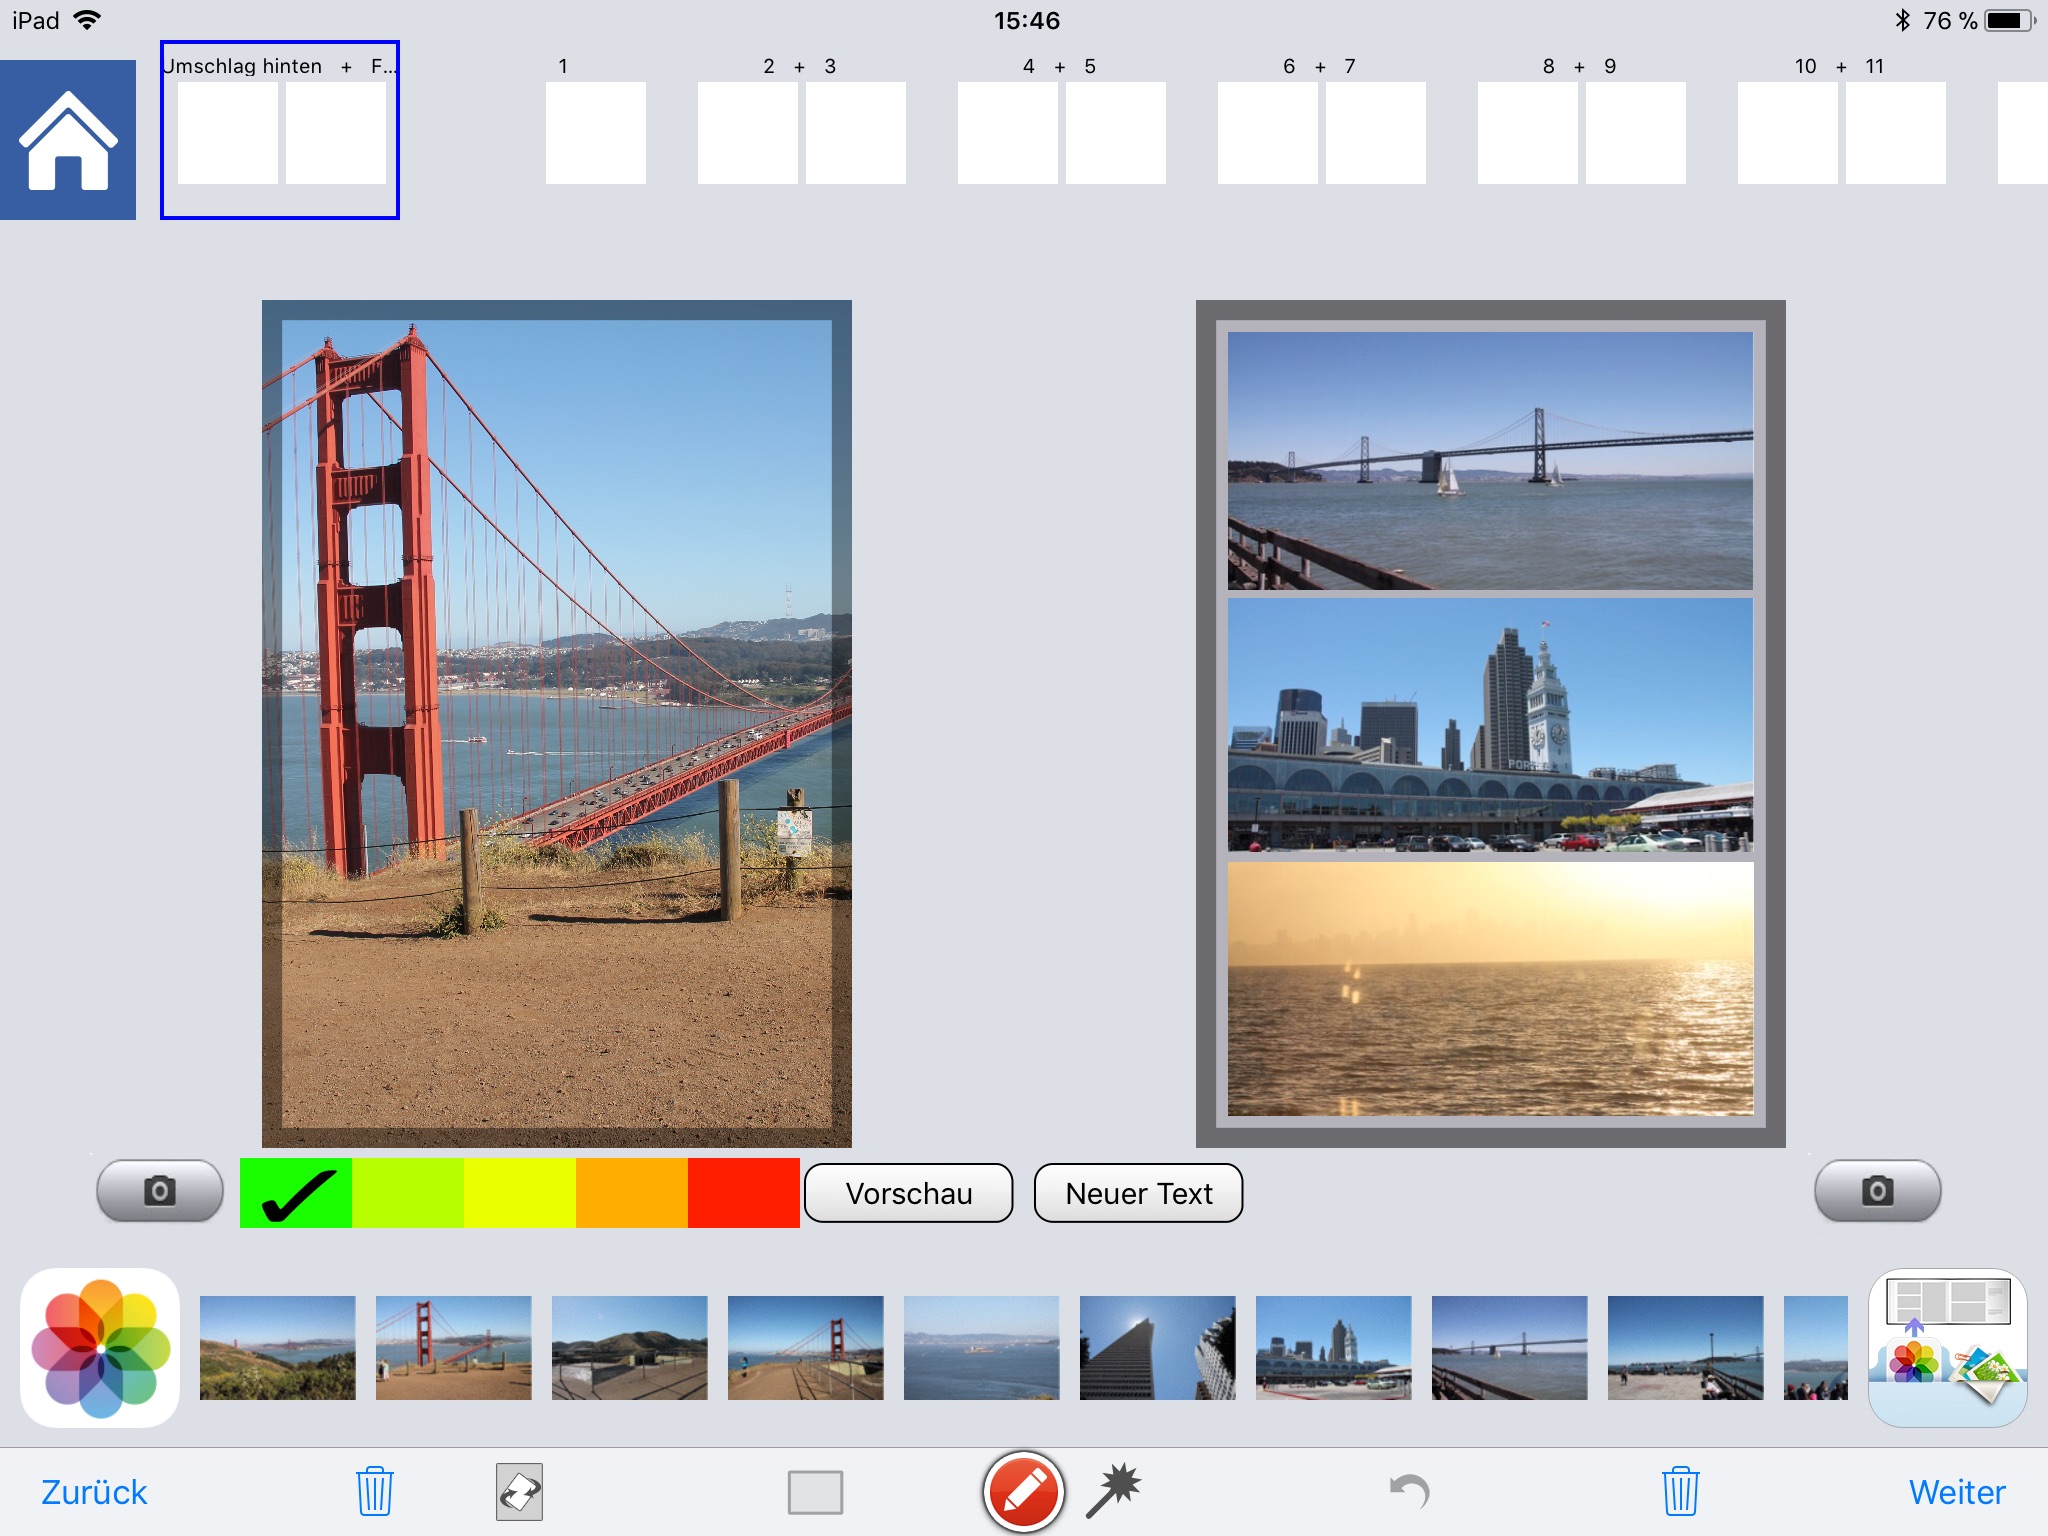Select pages 2 + 3 spread
Screen dimensions: 2048x1536
point(802,132)
